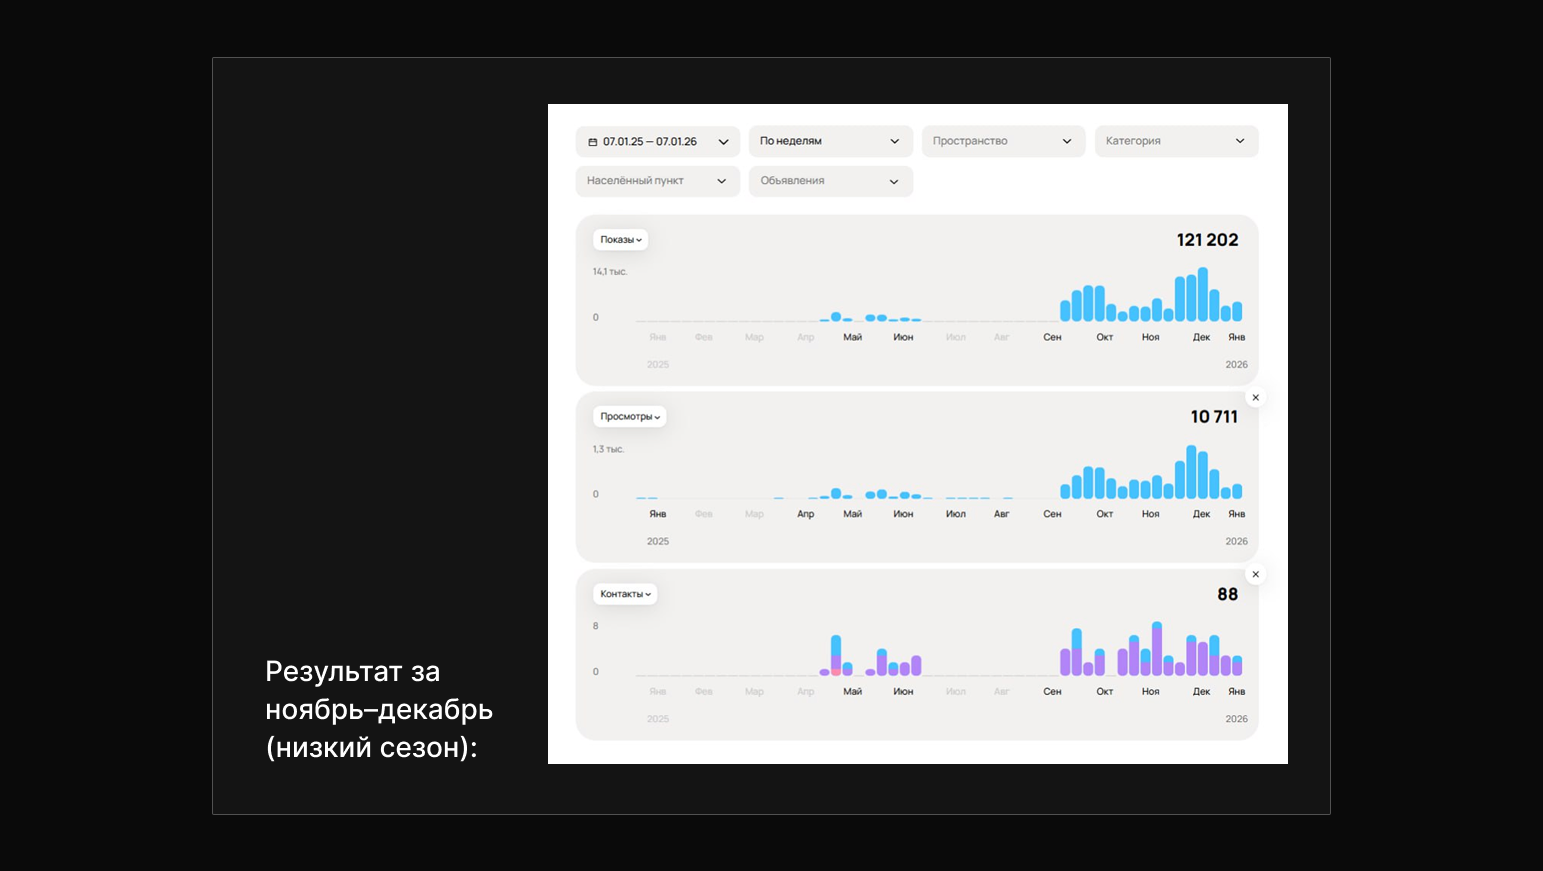This screenshot has width=1543, height=871.
Task: Click the May bar in Контакты chart
Action: coord(836,656)
